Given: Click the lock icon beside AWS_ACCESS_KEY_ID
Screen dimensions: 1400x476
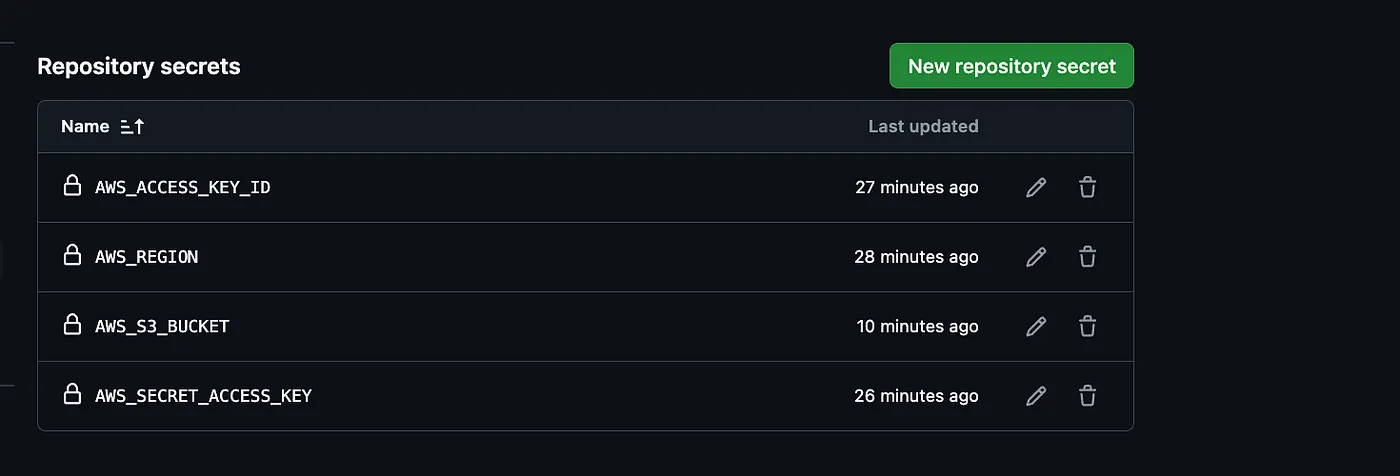Looking at the screenshot, I should point(72,186).
